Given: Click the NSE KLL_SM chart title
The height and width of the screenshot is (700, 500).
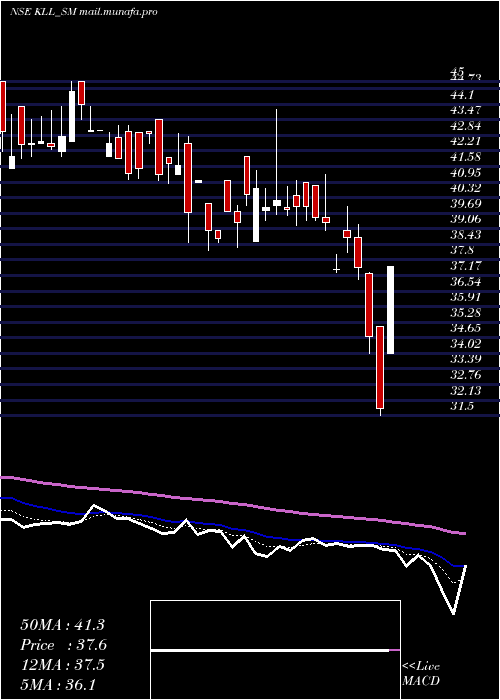Looking at the screenshot, I should tap(83, 12).
